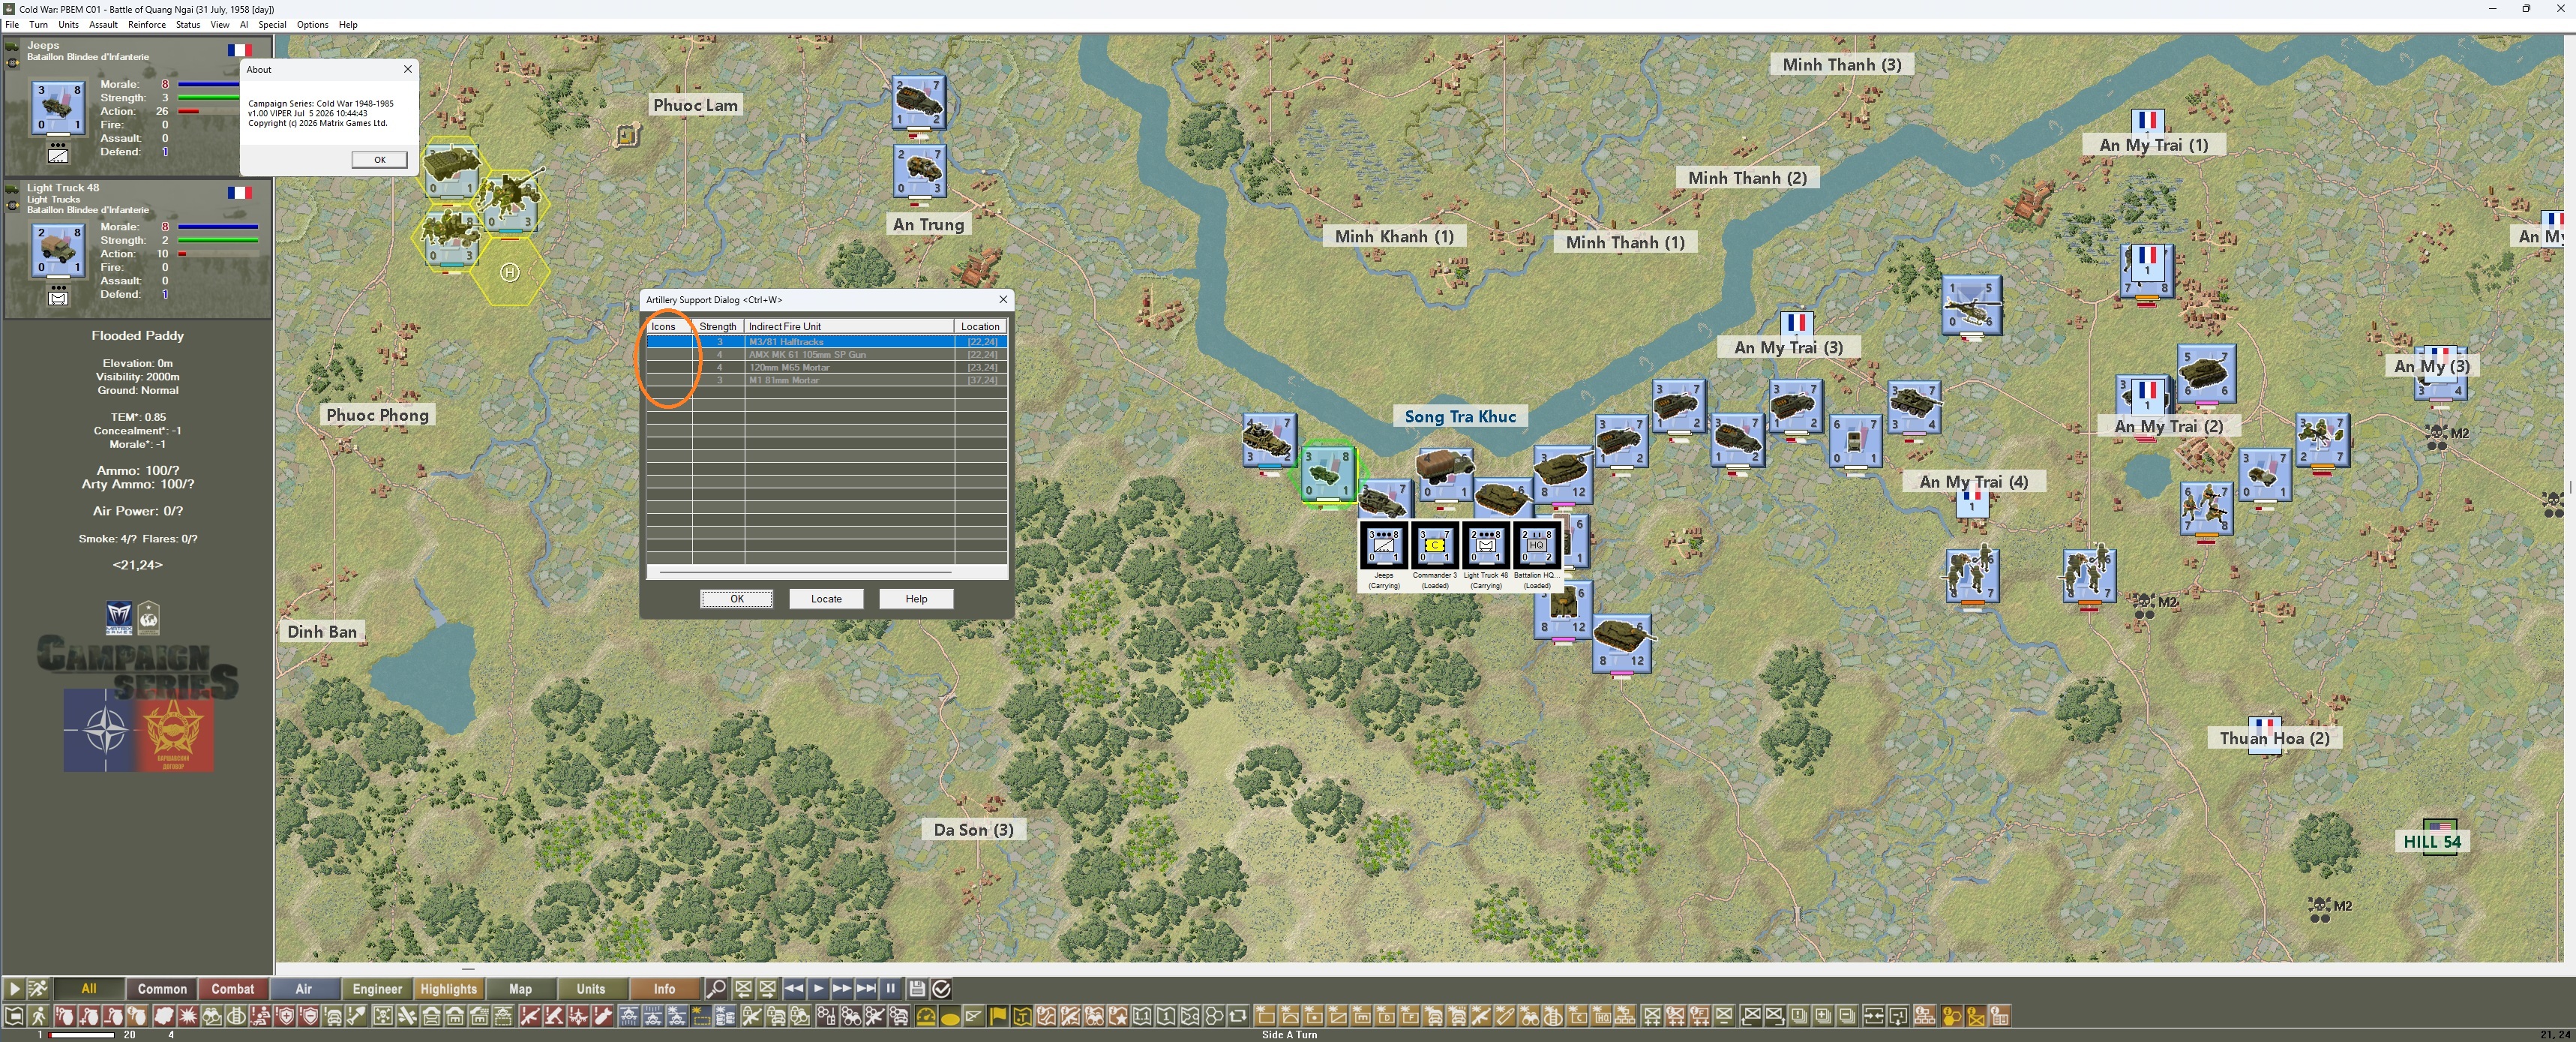2576x1042 pixels.
Task: Click the yellow hexagon info icon
Action: pos(1953,1016)
